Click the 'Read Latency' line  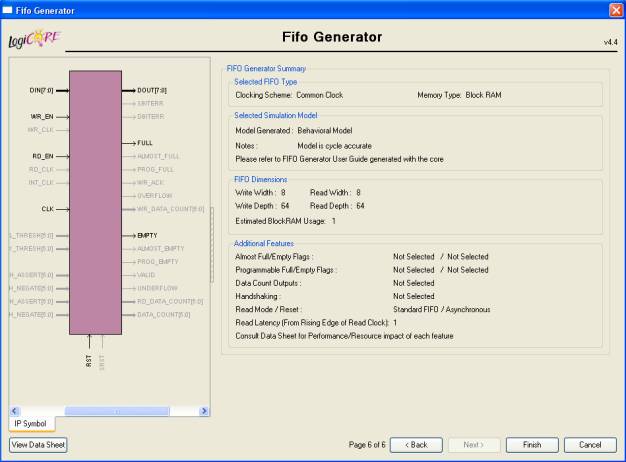click(316, 323)
